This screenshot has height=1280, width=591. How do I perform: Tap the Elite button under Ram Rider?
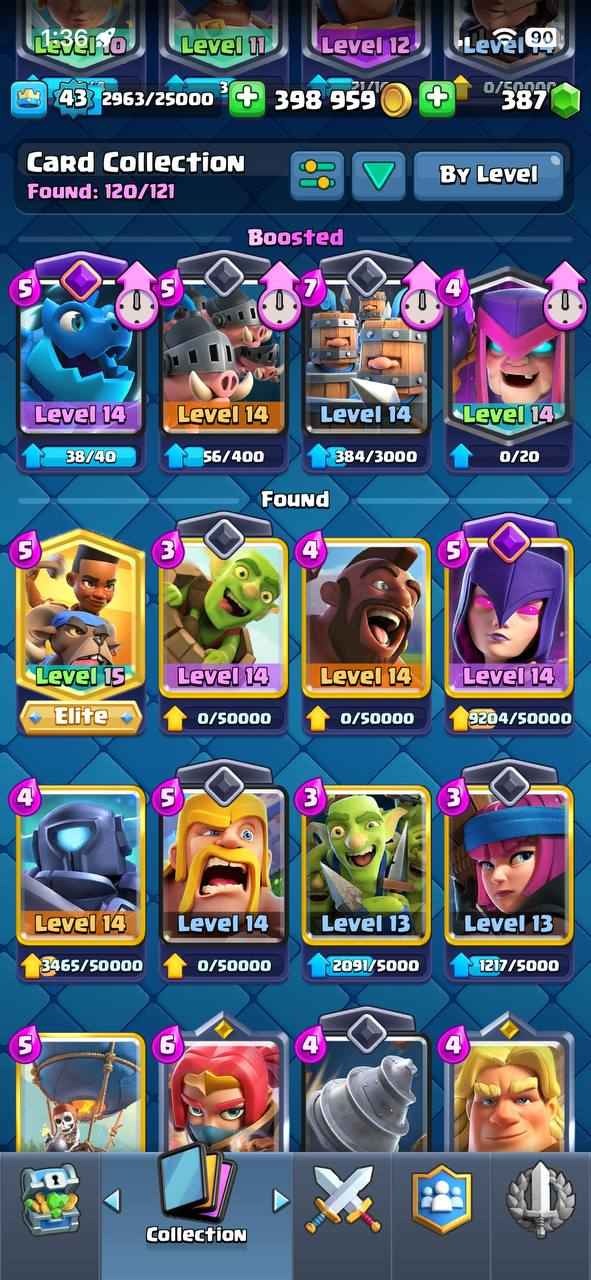click(80, 716)
